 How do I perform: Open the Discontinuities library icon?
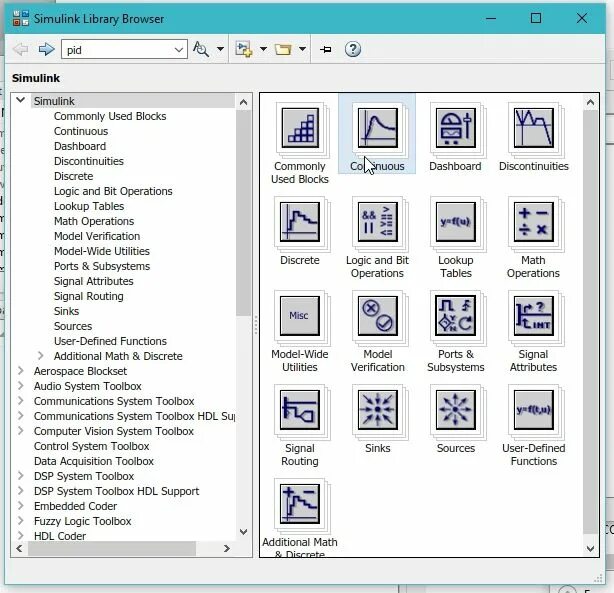point(534,128)
